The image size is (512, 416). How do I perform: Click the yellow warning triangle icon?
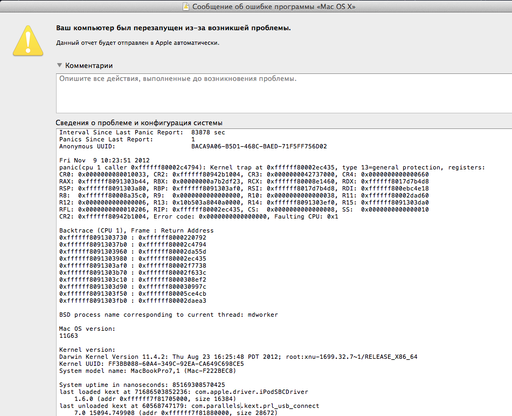coord(28,41)
